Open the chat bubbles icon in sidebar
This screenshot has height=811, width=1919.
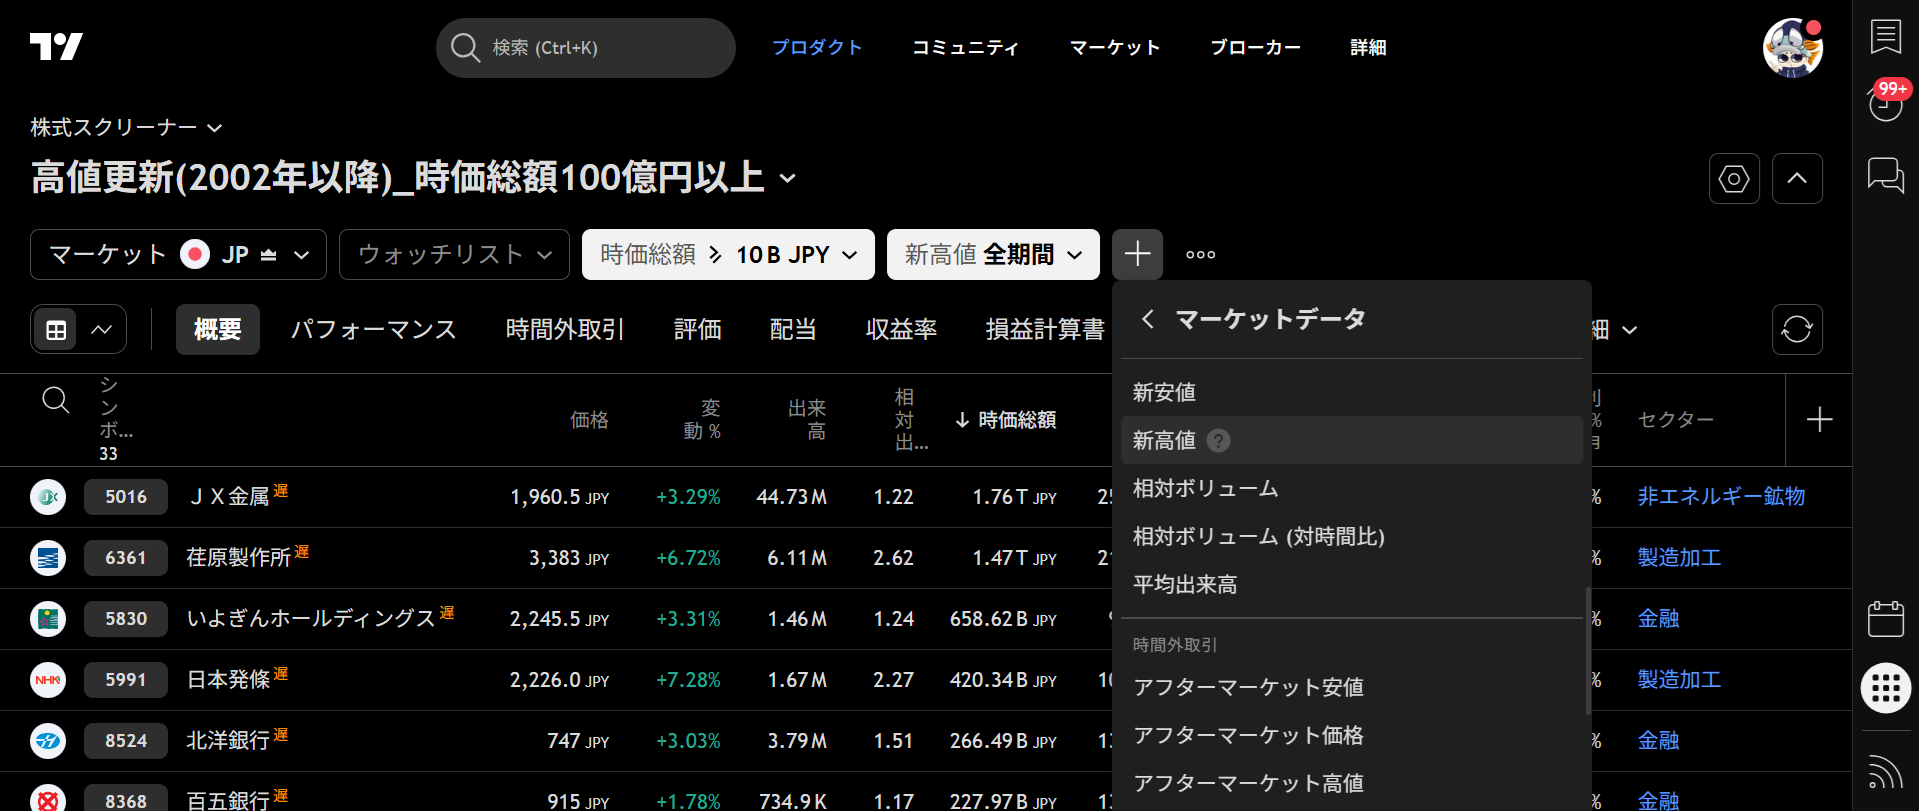tap(1885, 176)
